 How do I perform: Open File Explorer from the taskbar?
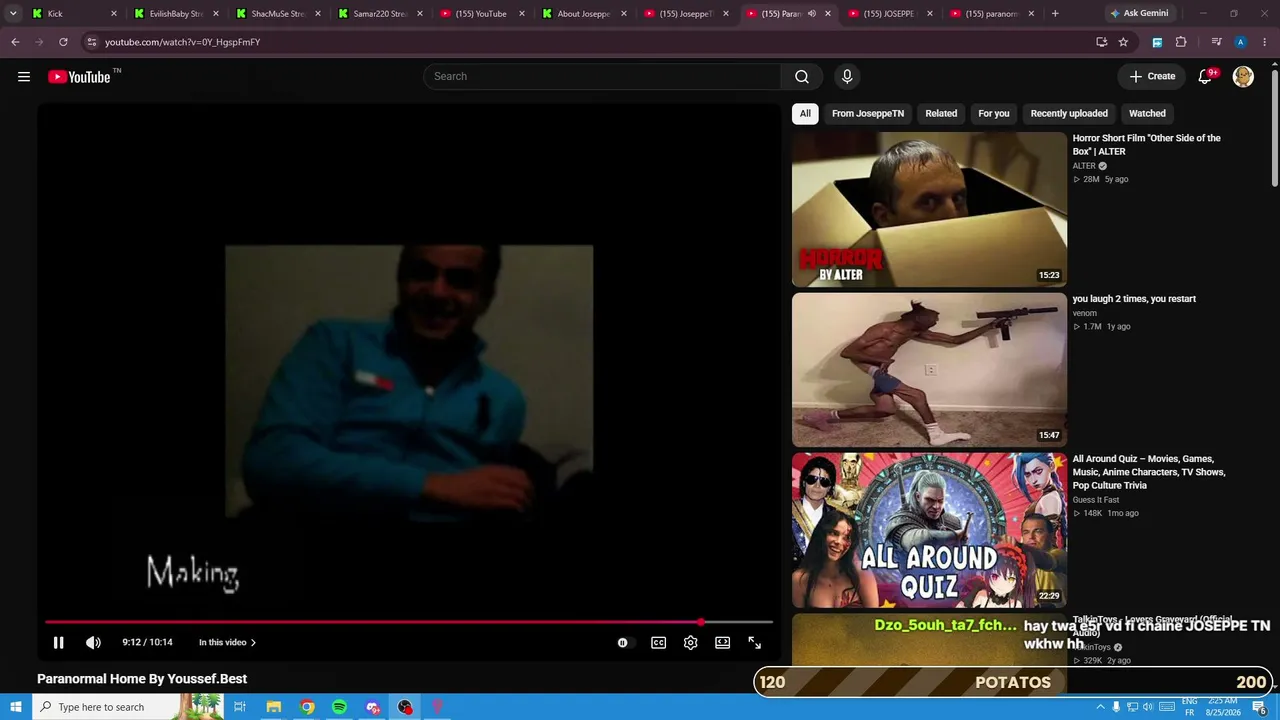click(x=273, y=707)
